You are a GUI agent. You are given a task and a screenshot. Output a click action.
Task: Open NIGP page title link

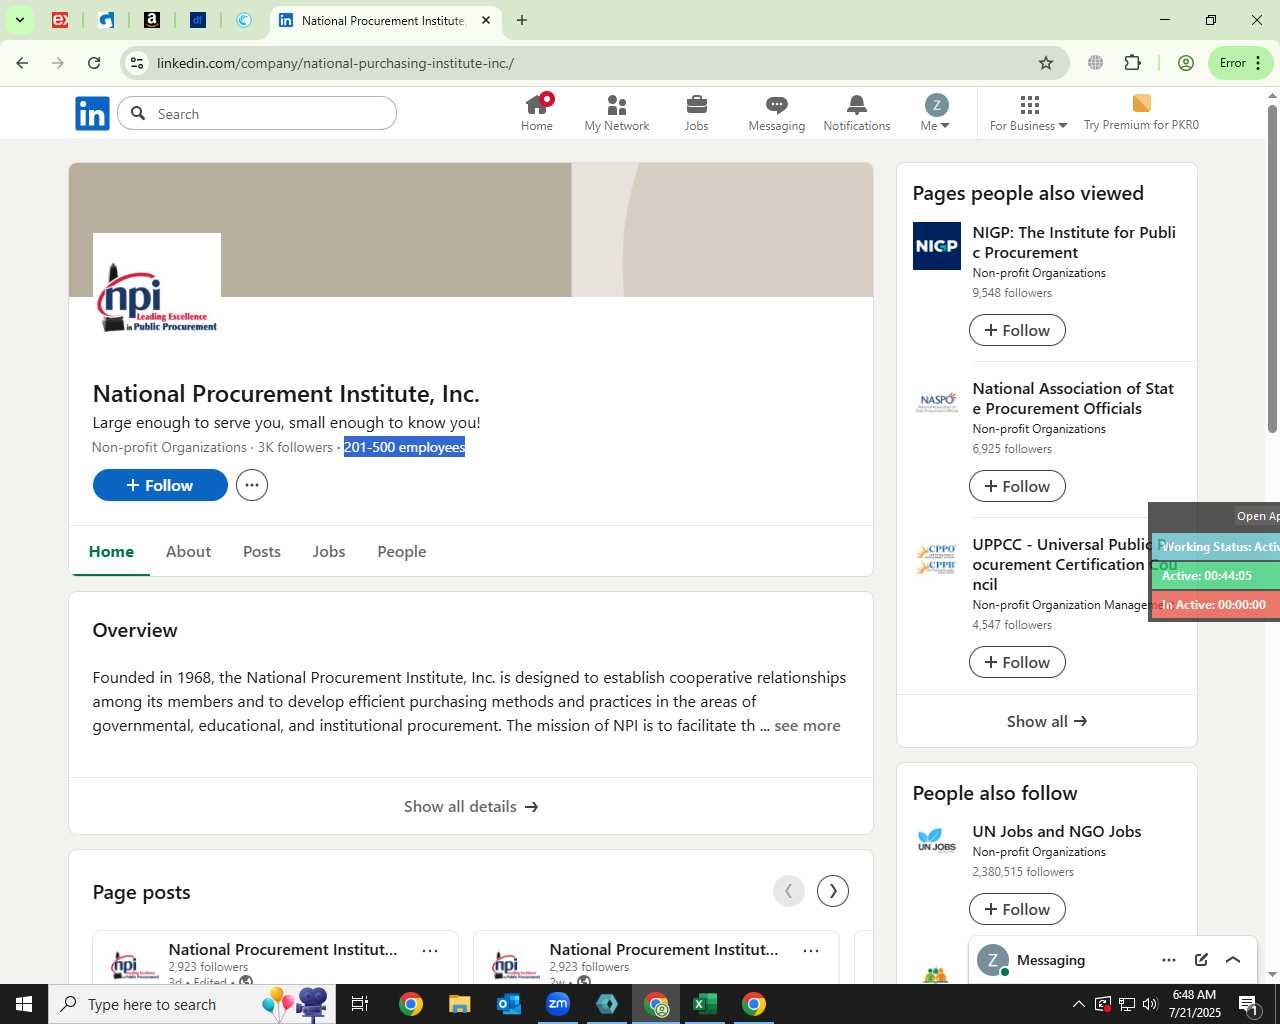[1074, 242]
